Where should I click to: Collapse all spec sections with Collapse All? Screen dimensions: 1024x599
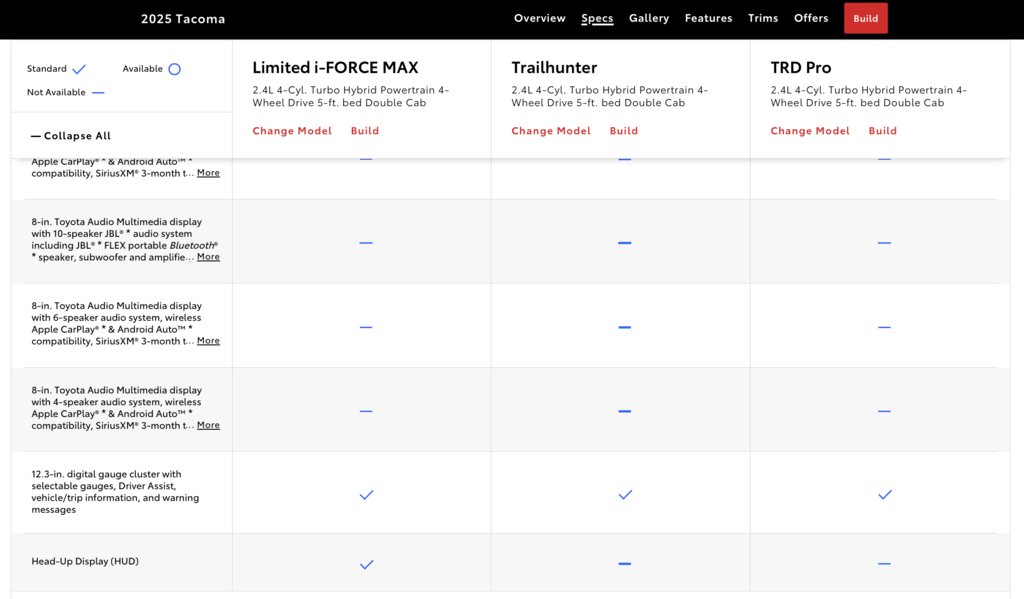coord(71,136)
